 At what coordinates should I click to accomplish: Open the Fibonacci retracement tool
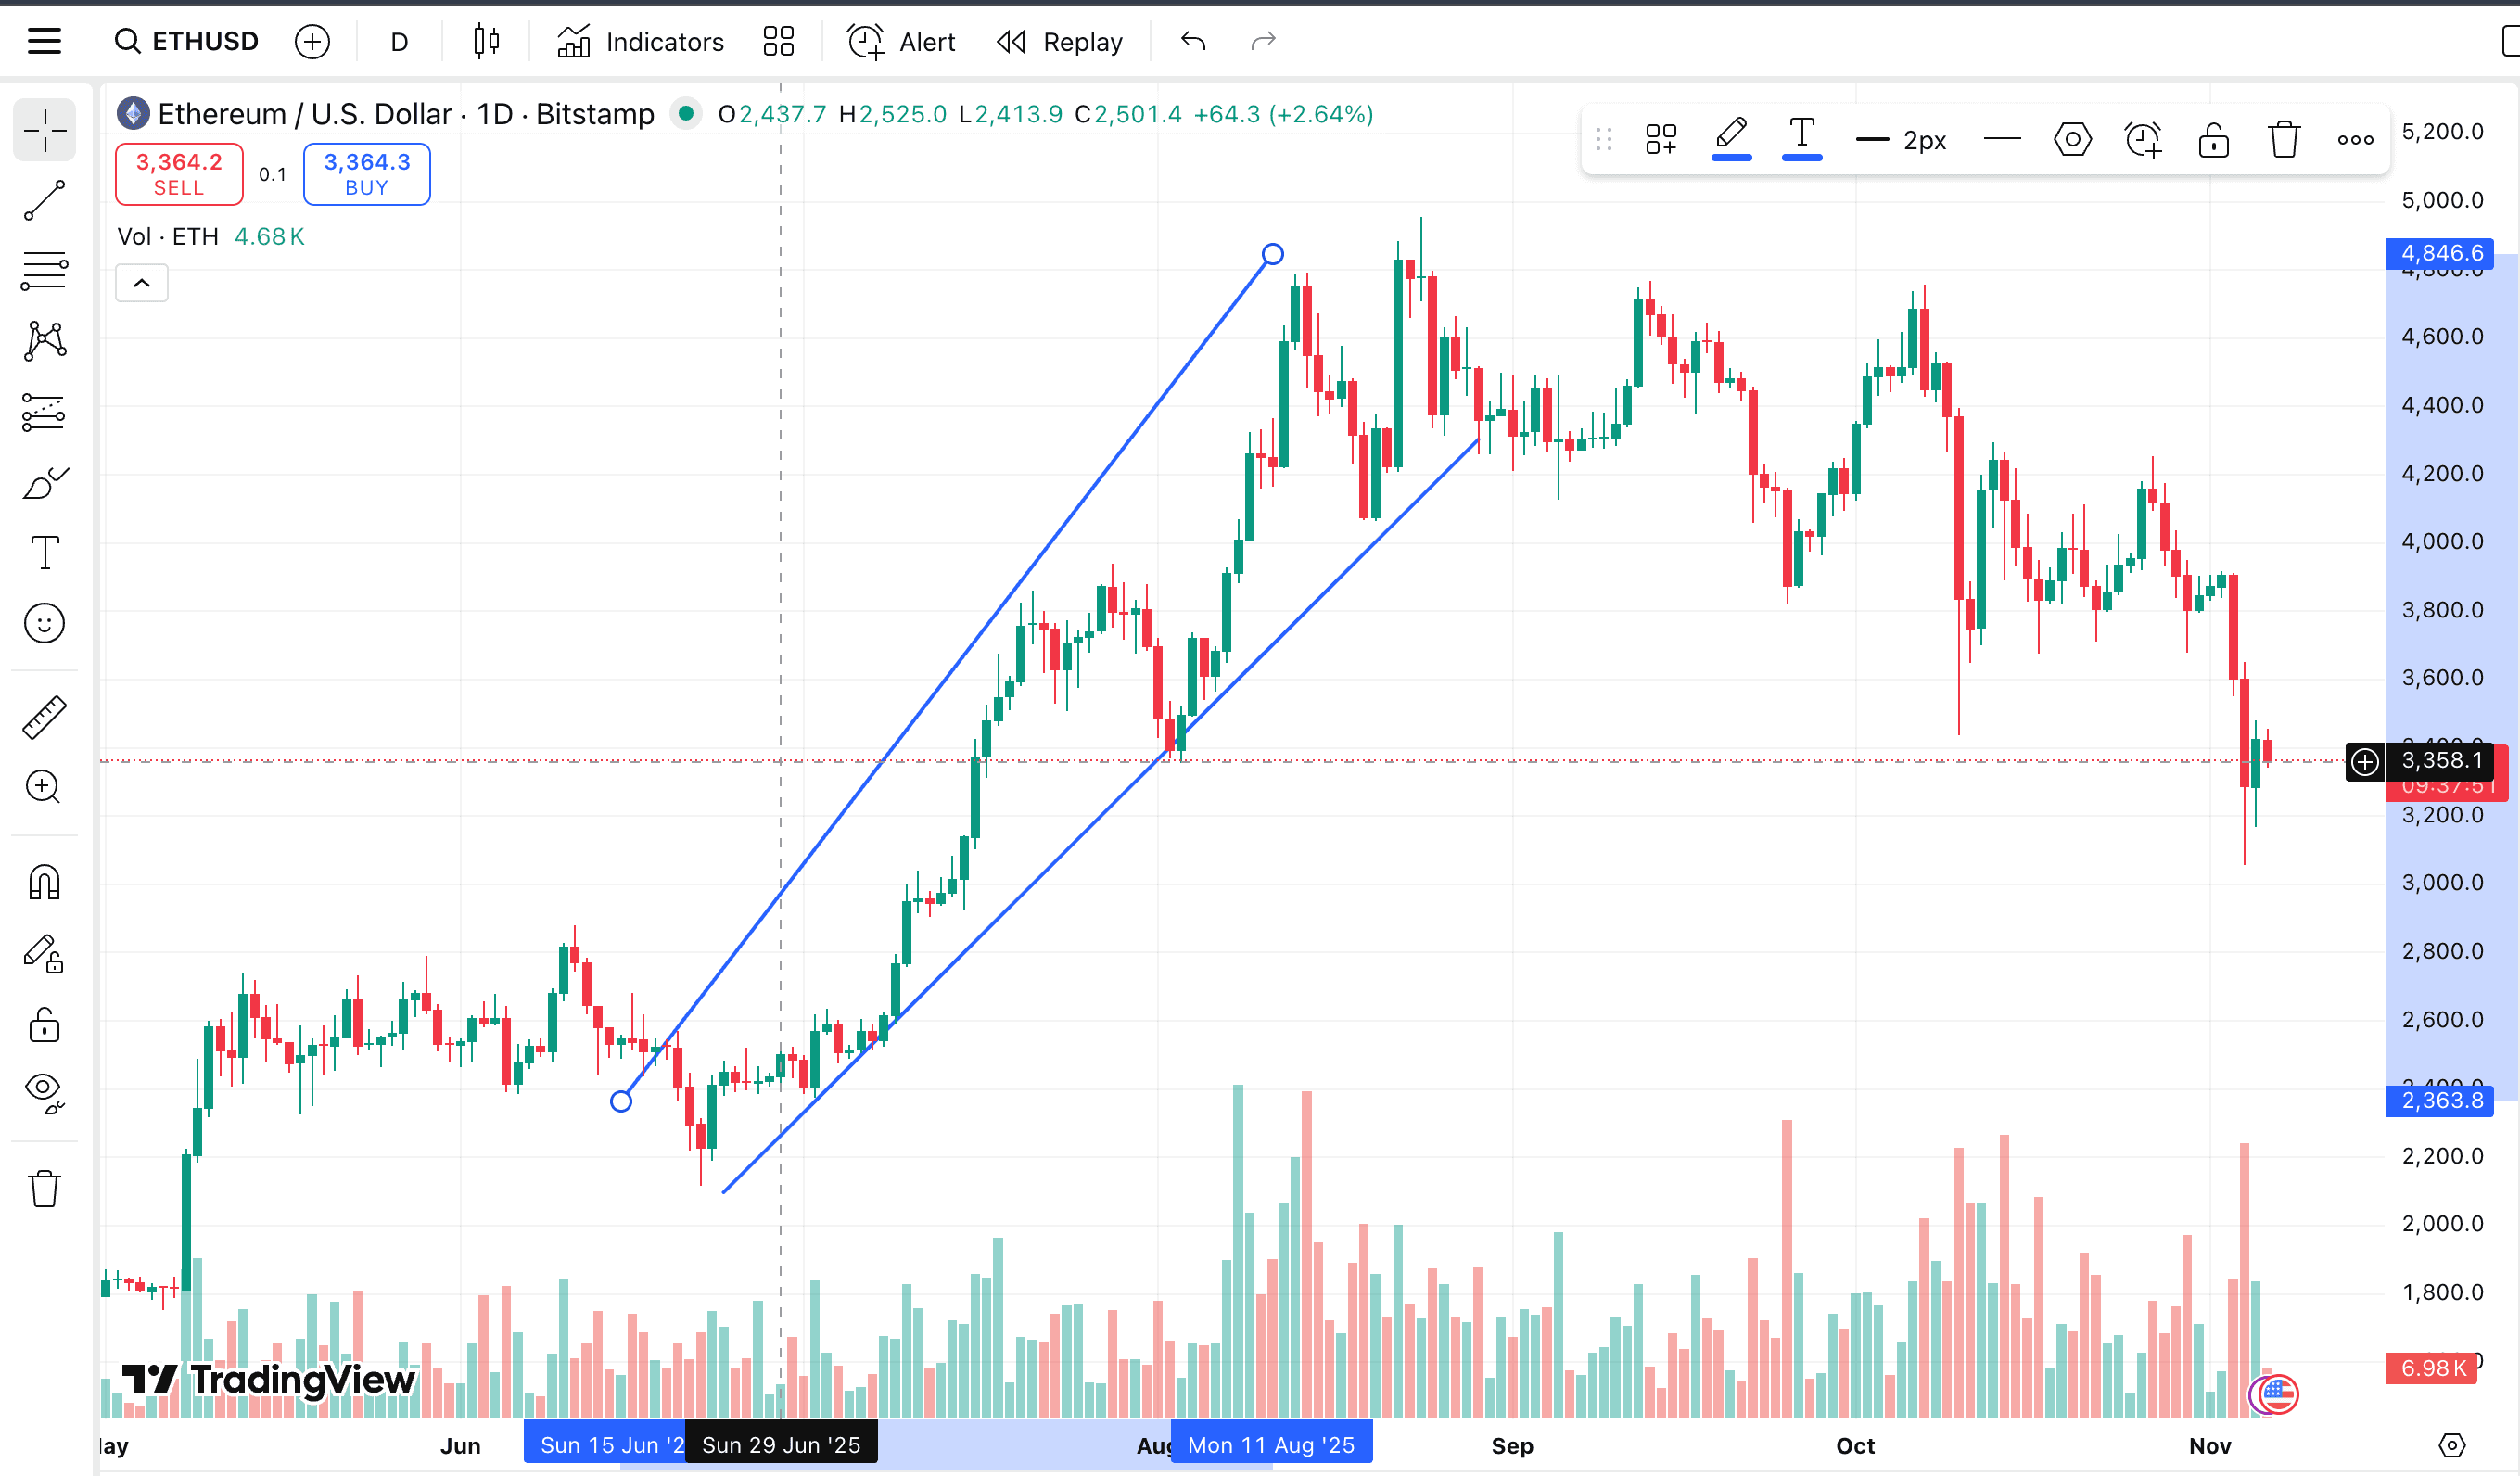[44, 270]
